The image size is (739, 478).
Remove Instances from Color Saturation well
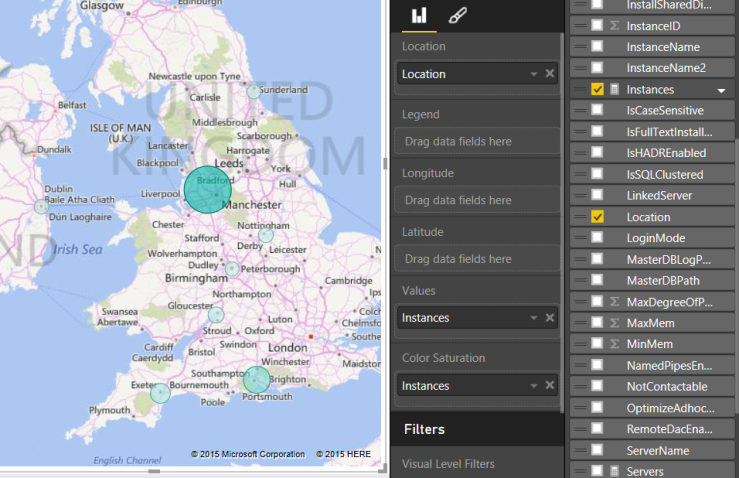(x=550, y=386)
